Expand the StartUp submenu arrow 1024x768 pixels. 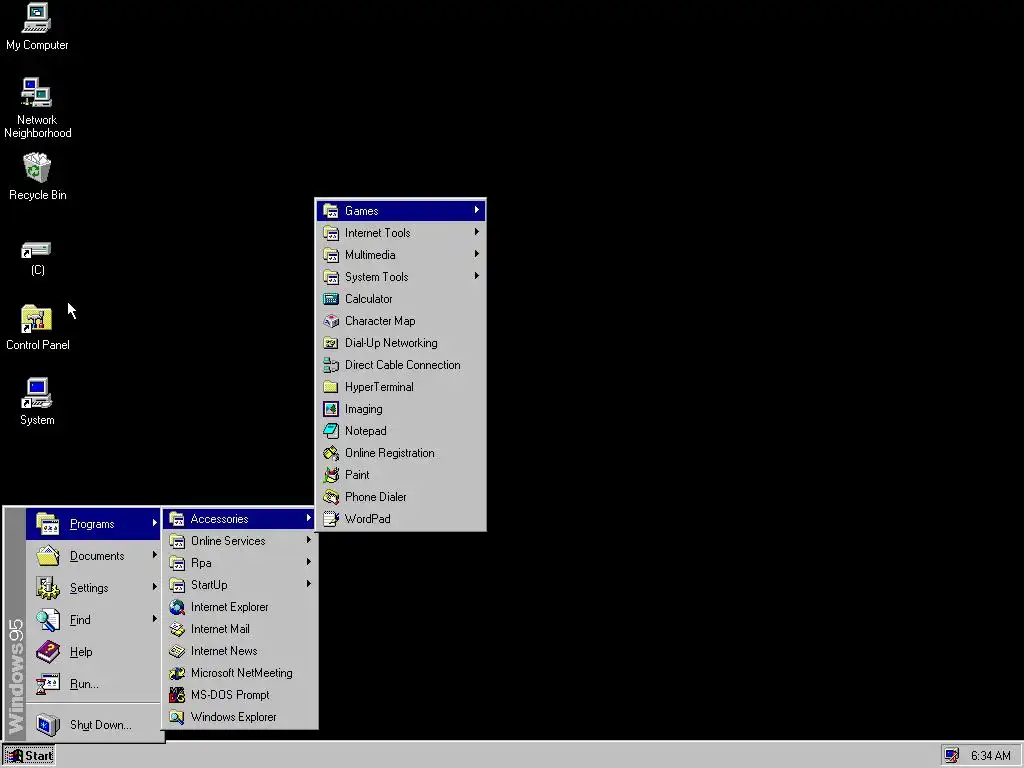click(x=308, y=584)
